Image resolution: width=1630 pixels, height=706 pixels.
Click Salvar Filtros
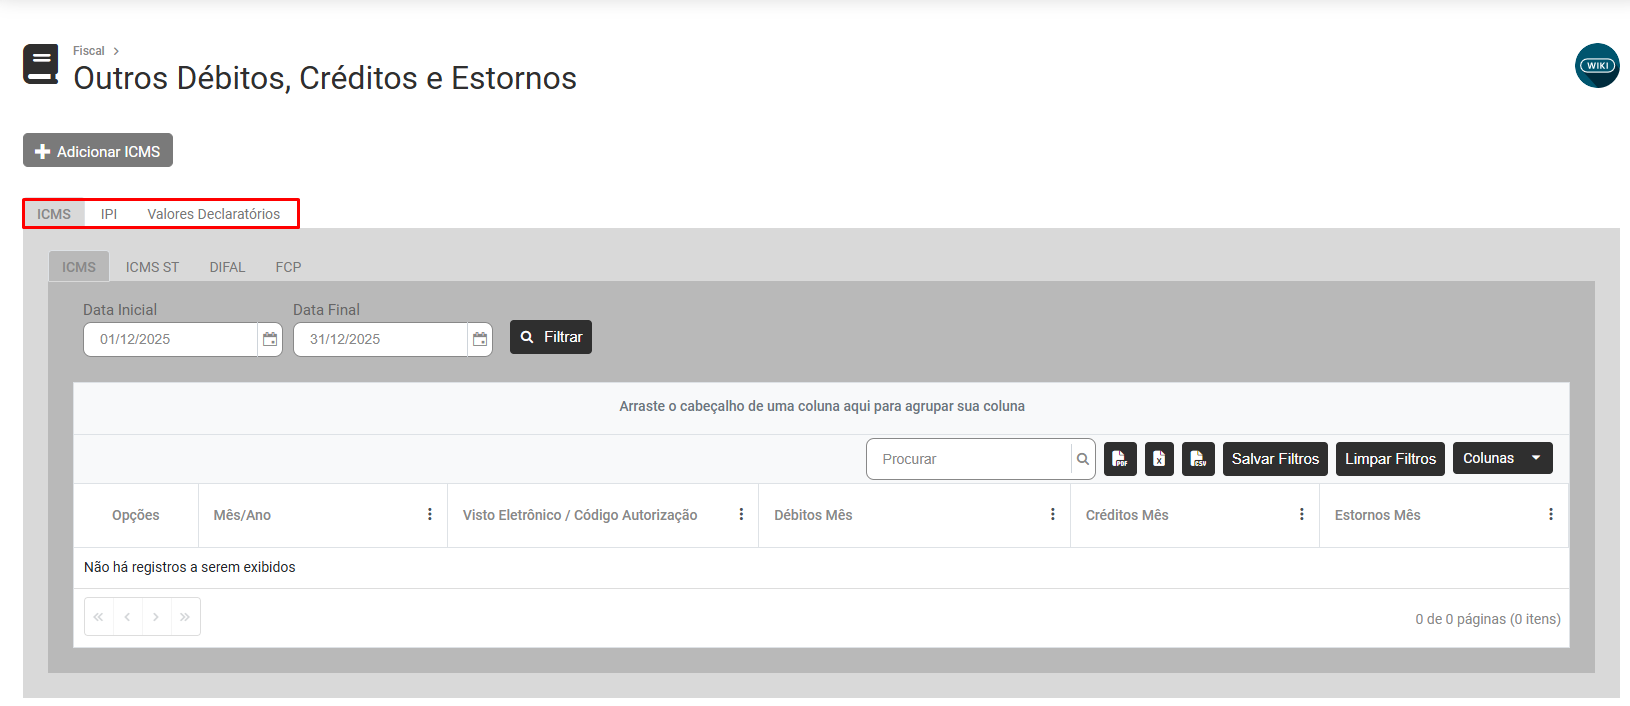[1275, 459]
